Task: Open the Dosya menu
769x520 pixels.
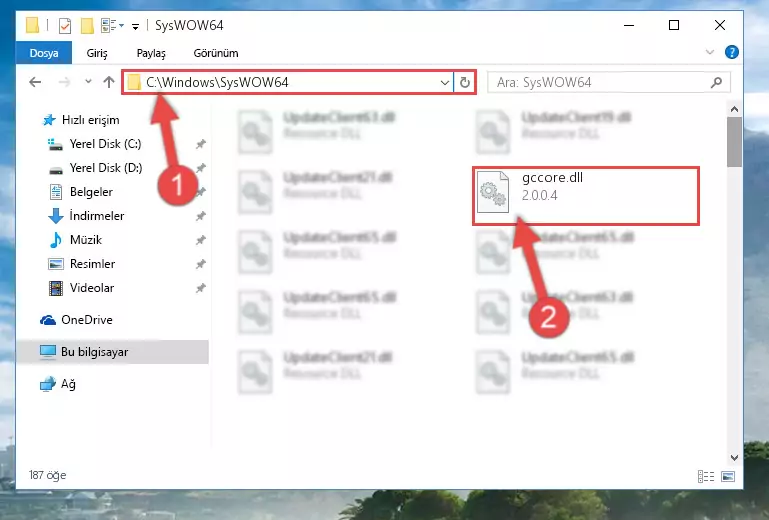Action: [44, 53]
